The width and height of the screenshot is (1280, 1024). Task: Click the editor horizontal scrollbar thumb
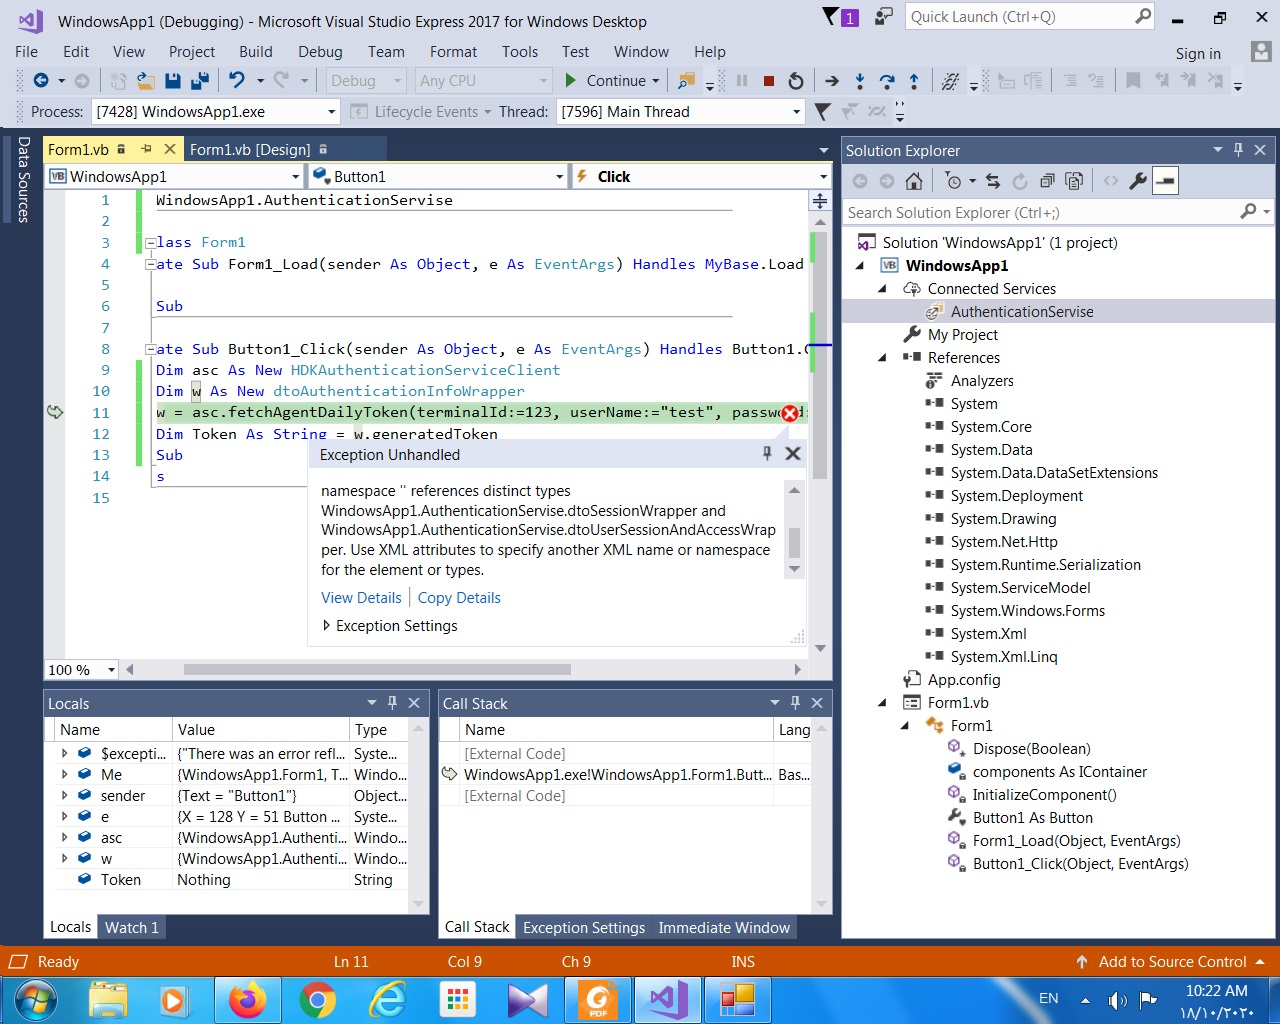(x=377, y=670)
